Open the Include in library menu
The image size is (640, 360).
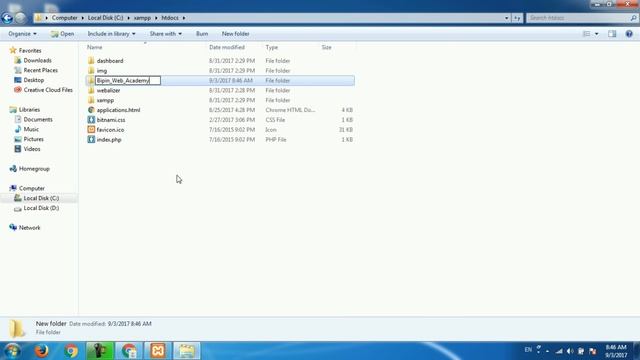(111, 34)
